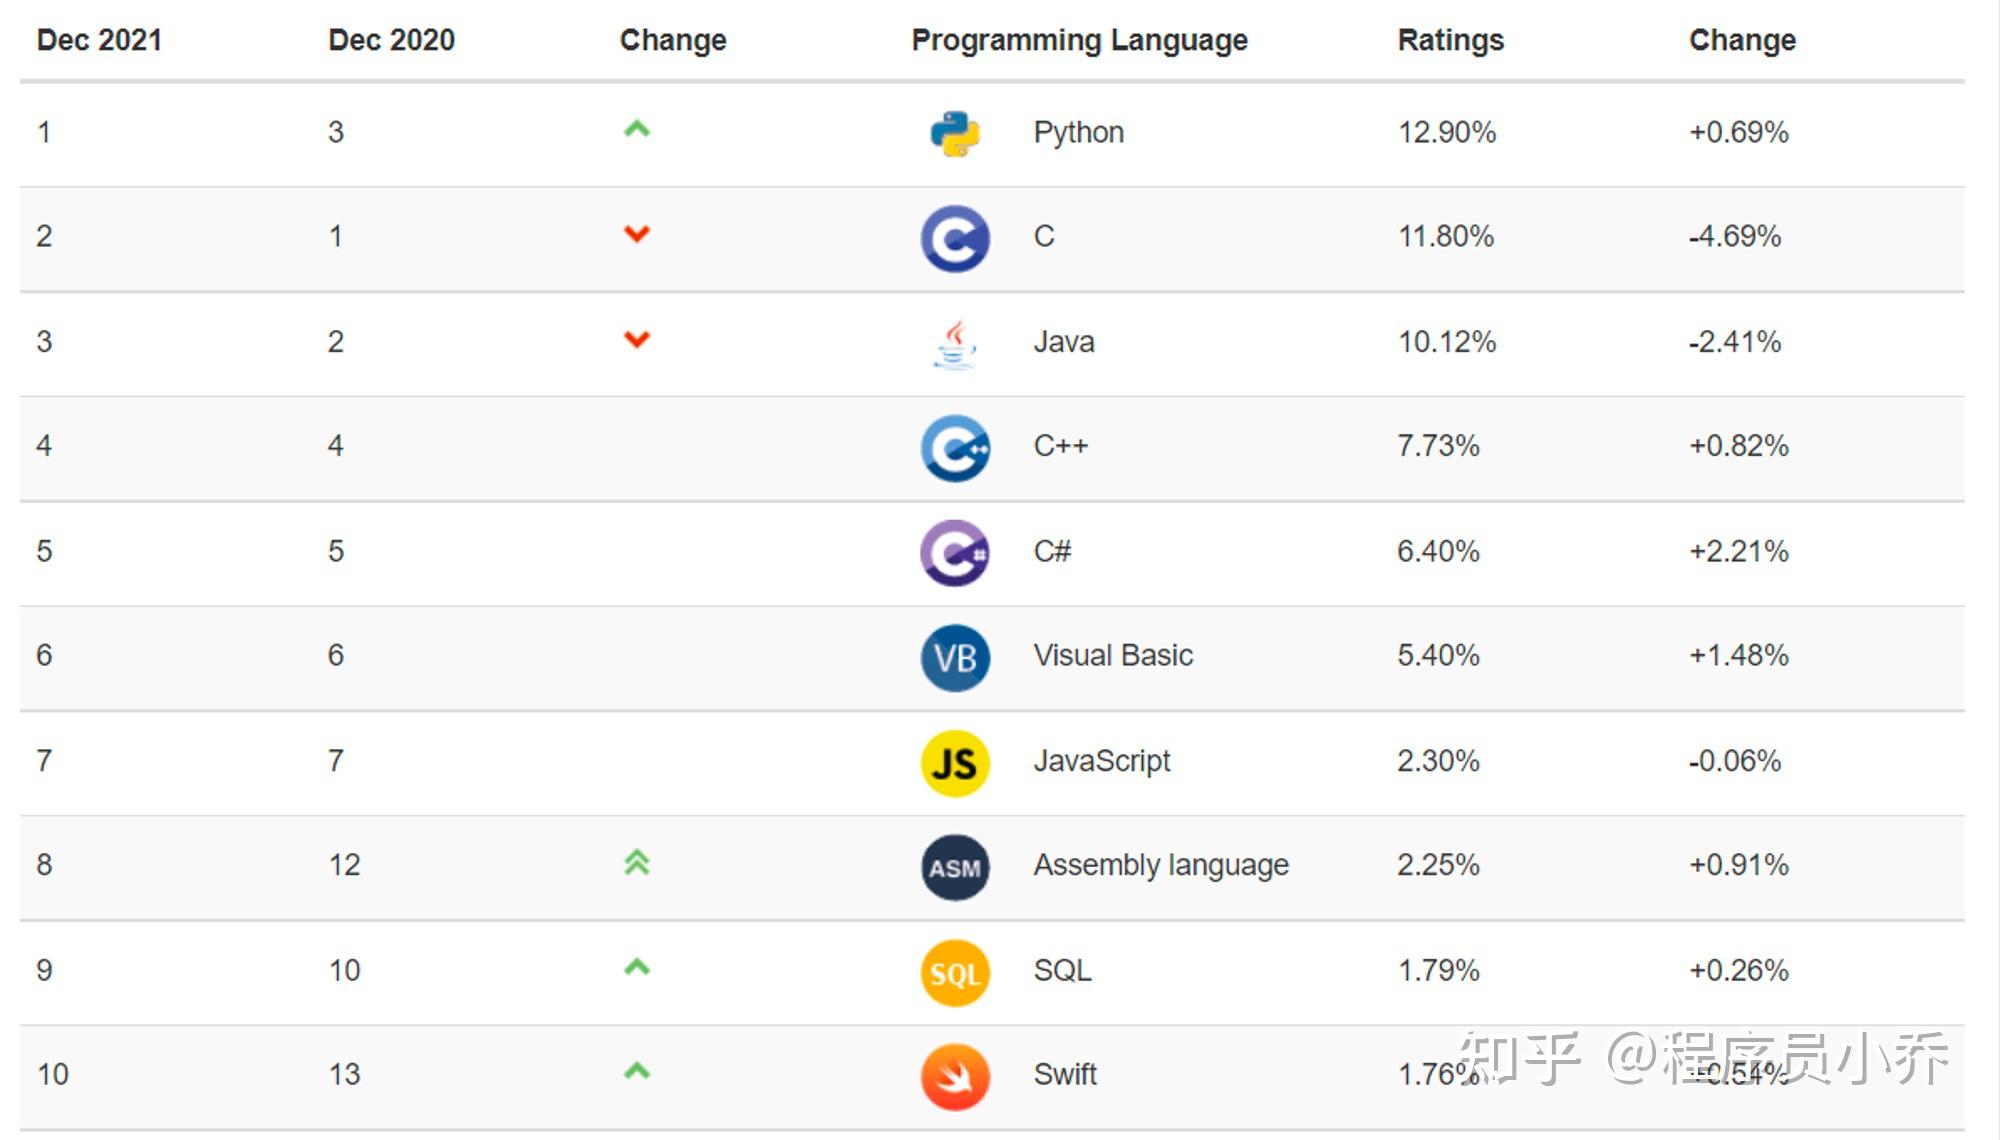Click the Dec 2021 column header

click(99, 40)
